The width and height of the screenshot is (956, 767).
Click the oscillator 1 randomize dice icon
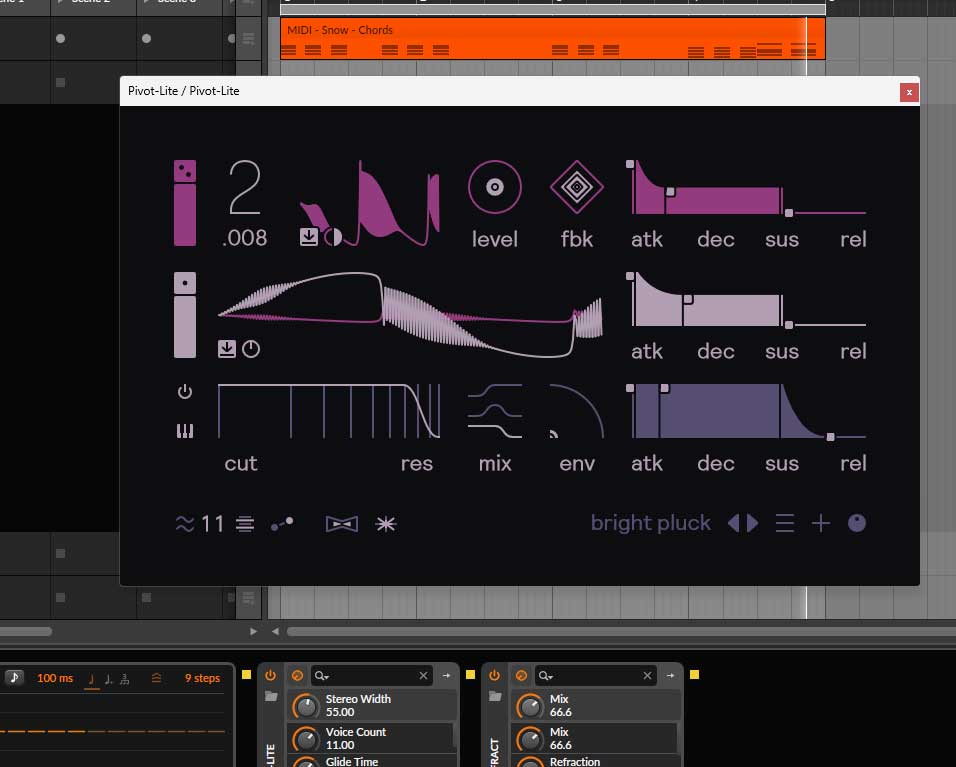coord(185,171)
